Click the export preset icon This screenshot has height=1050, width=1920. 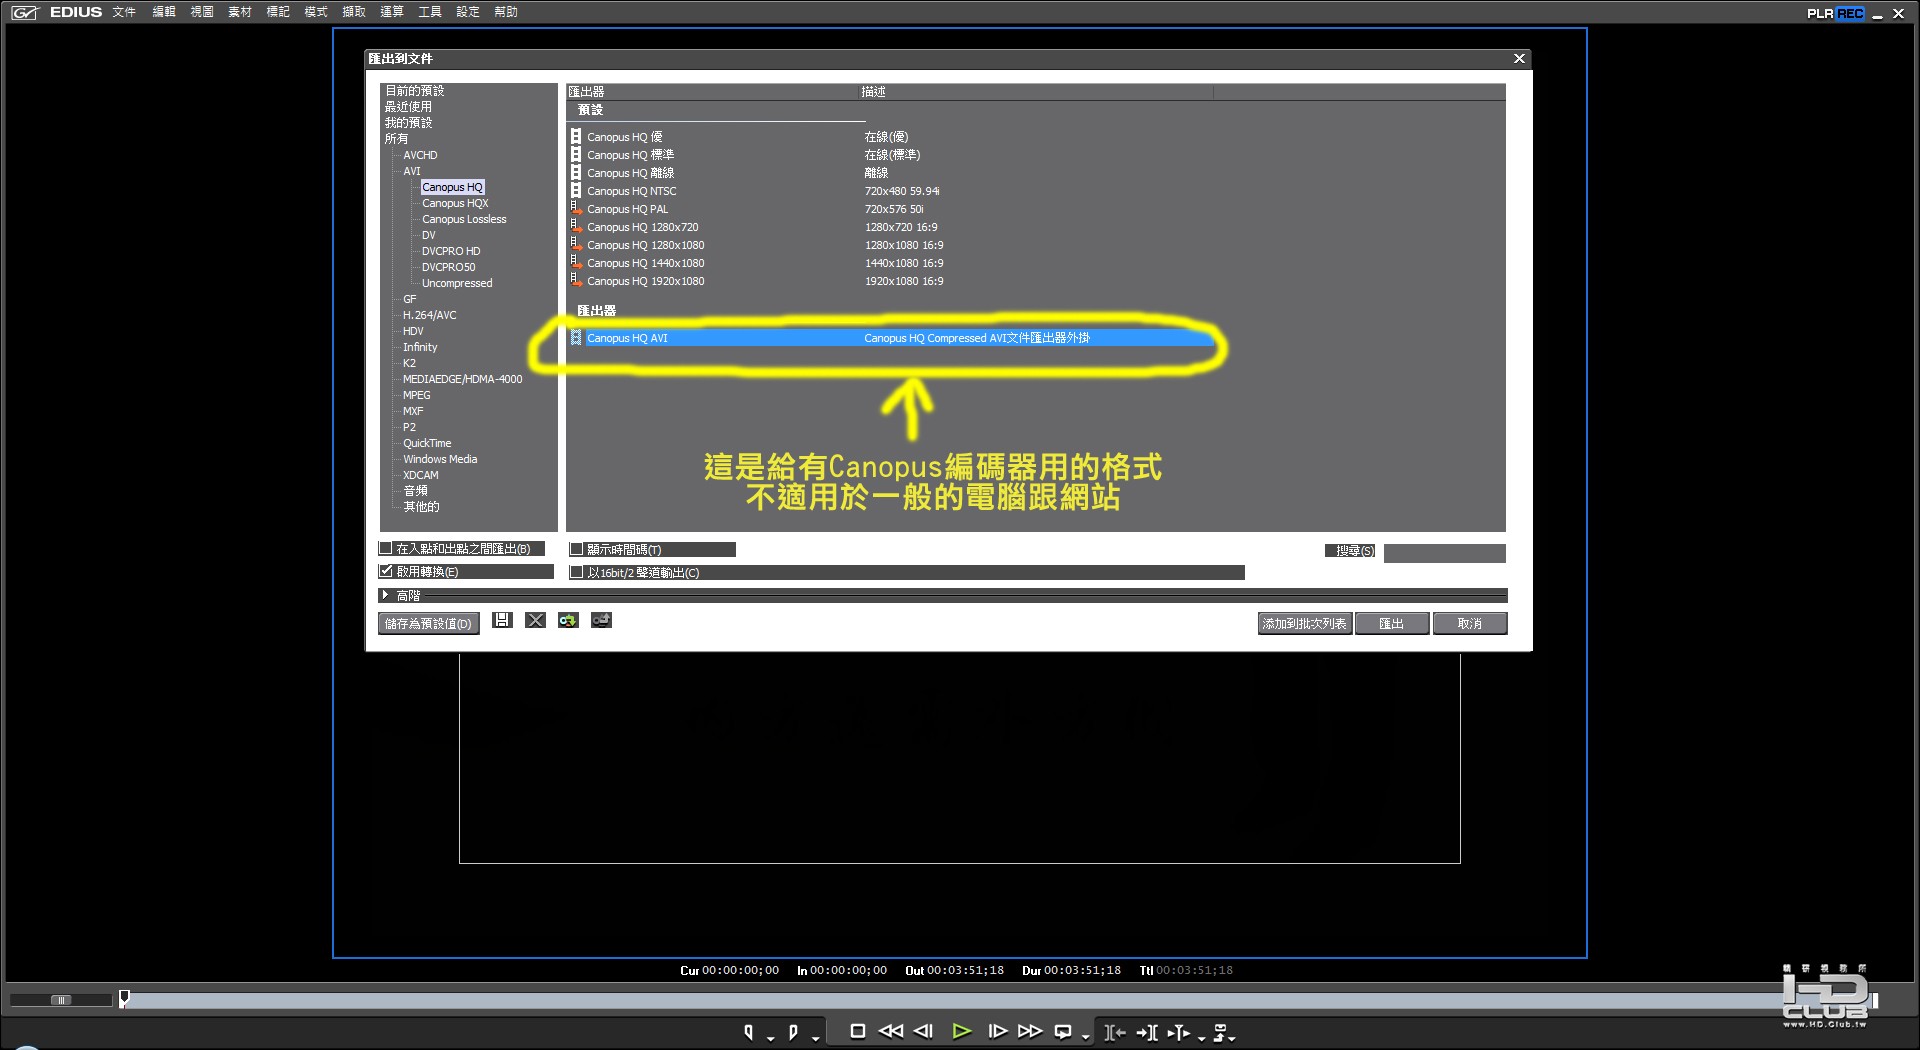coord(601,621)
